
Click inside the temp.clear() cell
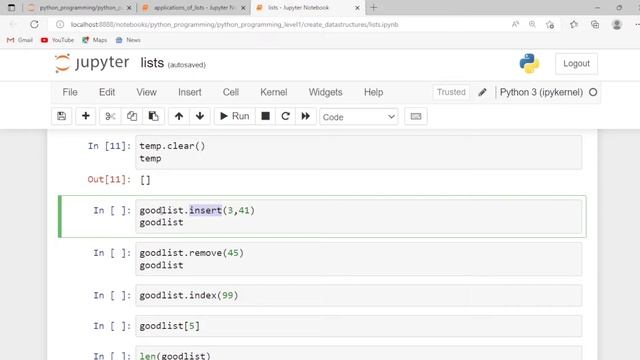(x=358, y=152)
